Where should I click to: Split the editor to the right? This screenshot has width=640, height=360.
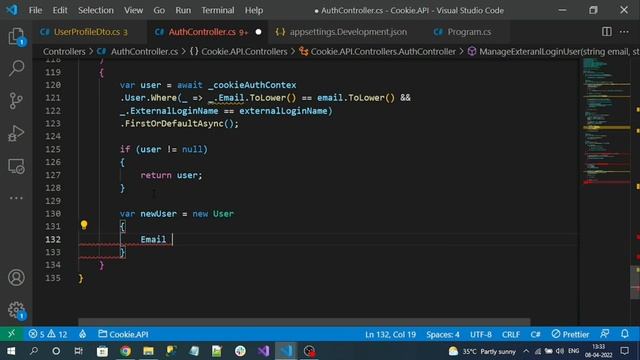click(x=607, y=32)
